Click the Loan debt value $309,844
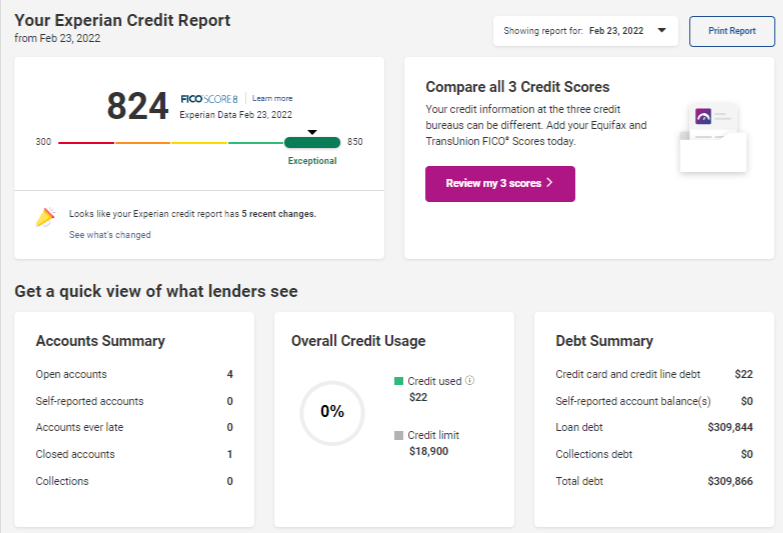783x533 pixels. [730, 427]
